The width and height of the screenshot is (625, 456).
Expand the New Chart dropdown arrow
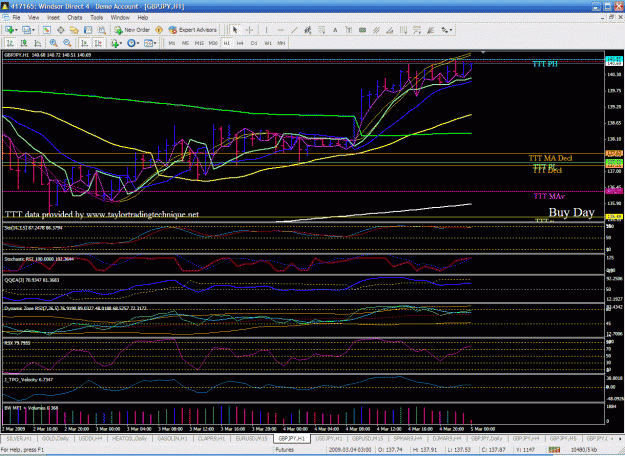pyautogui.click(x=16, y=30)
